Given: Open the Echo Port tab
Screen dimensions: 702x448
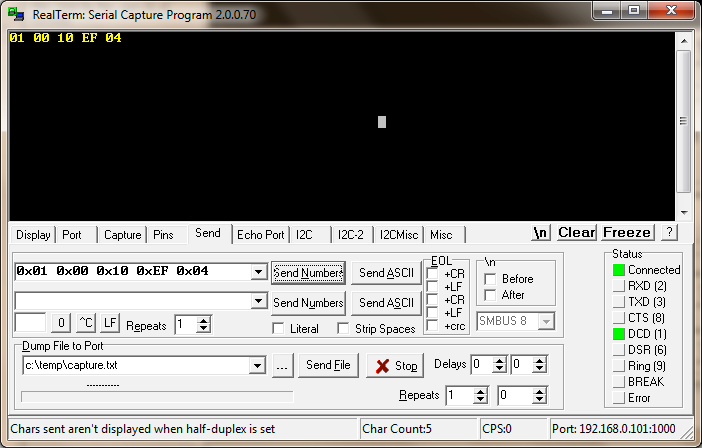Looking at the screenshot, I should (x=261, y=235).
